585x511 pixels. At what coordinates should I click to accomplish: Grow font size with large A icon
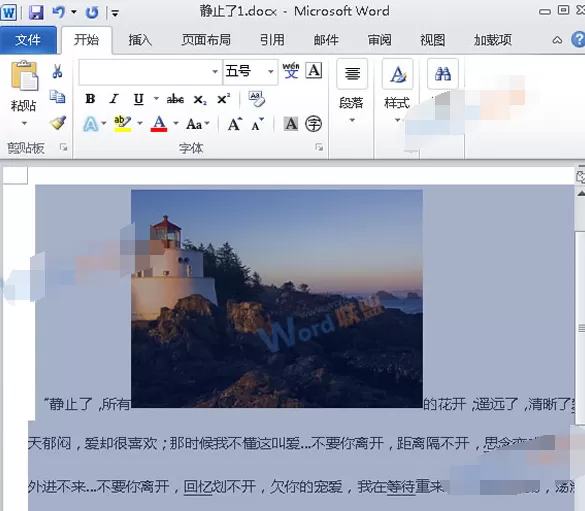pos(235,123)
